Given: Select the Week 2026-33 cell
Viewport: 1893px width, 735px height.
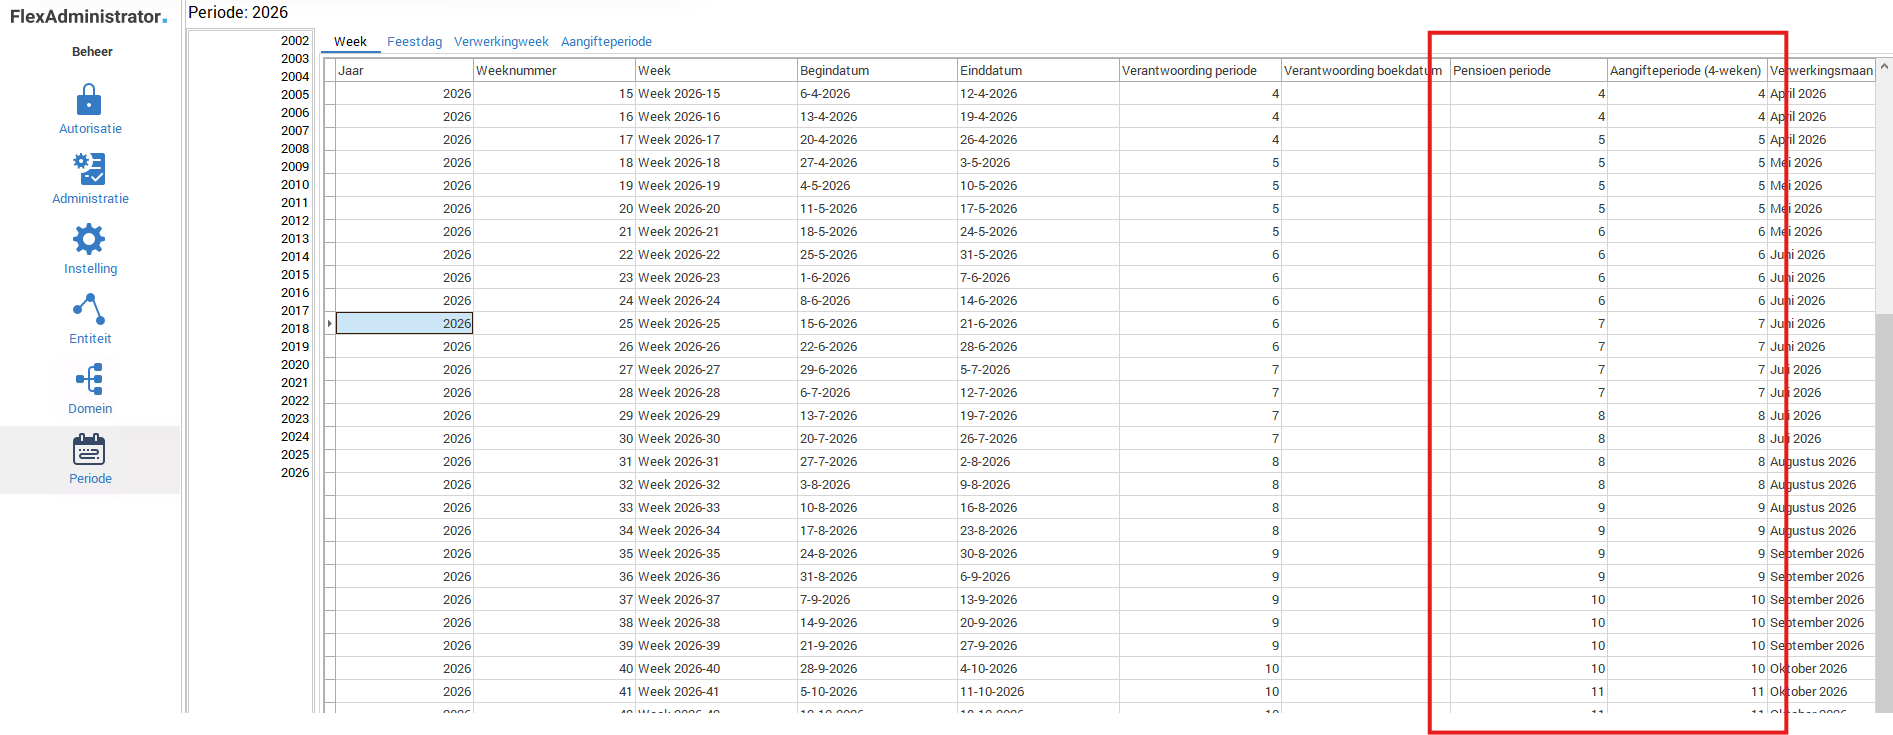Looking at the screenshot, I should [x=716, y=507].
